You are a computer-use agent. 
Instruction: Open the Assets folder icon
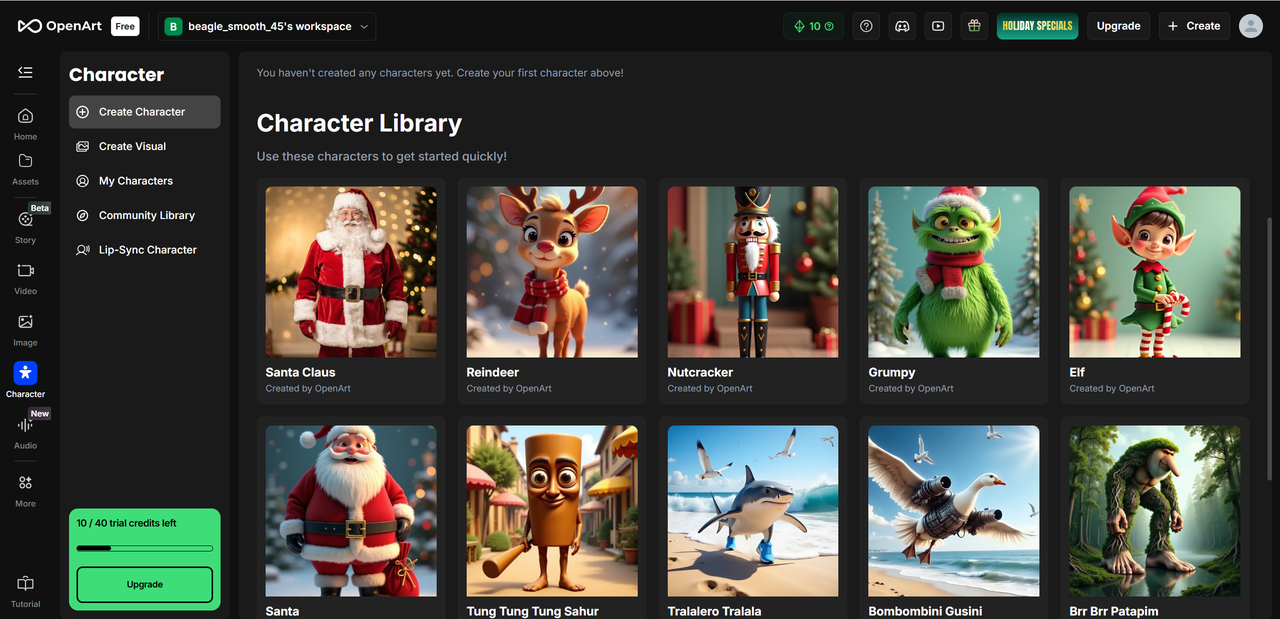tap(25, 161)
